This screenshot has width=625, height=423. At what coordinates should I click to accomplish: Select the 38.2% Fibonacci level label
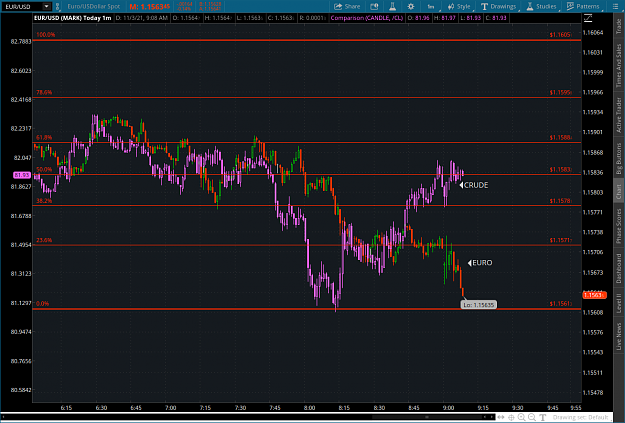coord(44,201)
